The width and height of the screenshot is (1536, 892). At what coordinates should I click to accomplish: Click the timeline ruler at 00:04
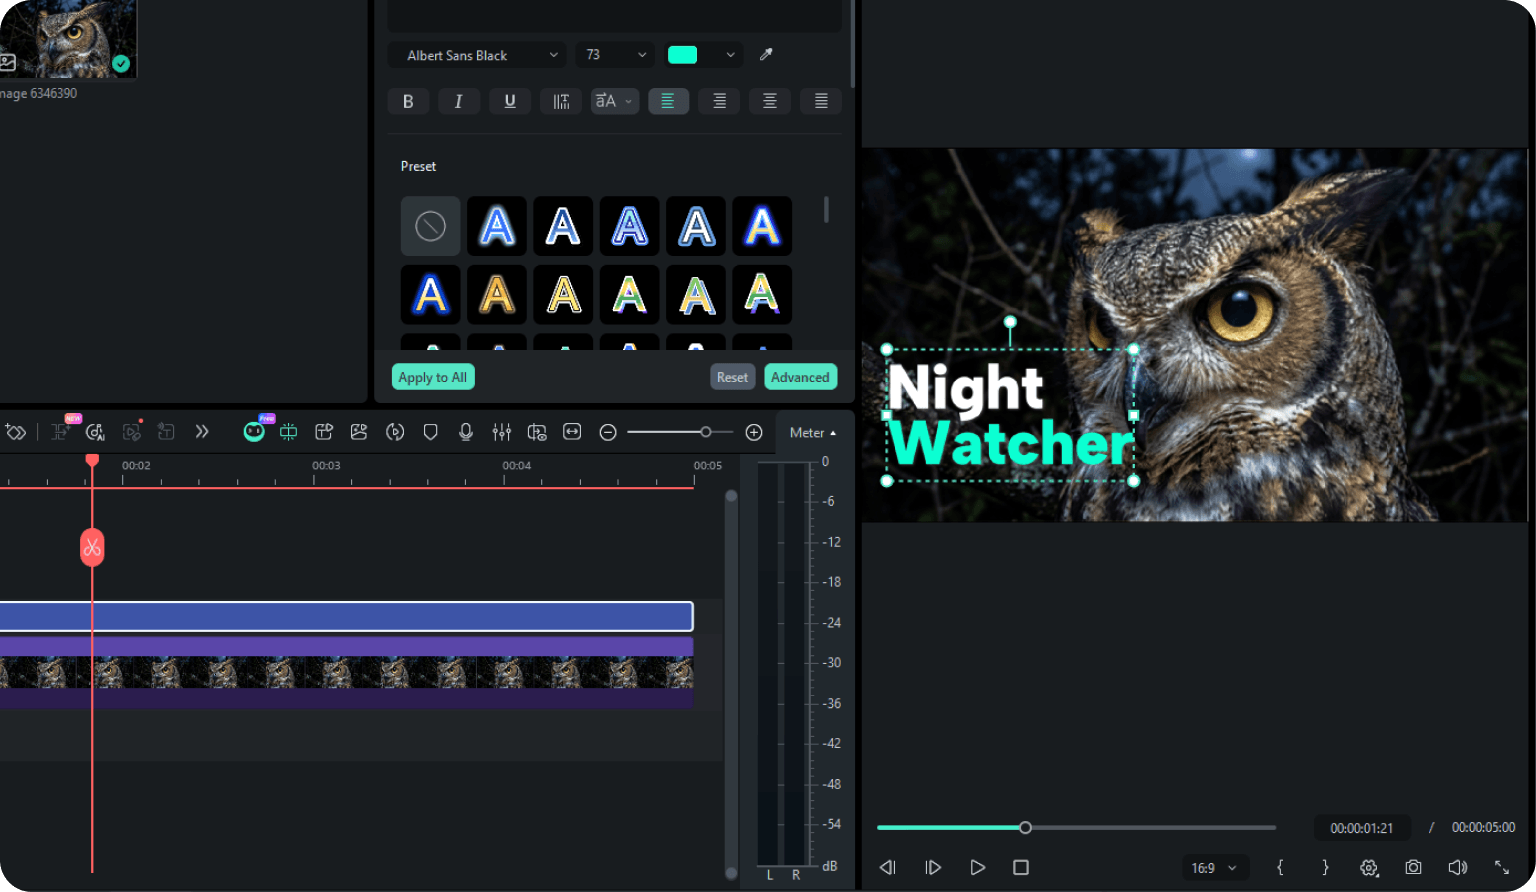pyautogui.click(x=516, y=466)
